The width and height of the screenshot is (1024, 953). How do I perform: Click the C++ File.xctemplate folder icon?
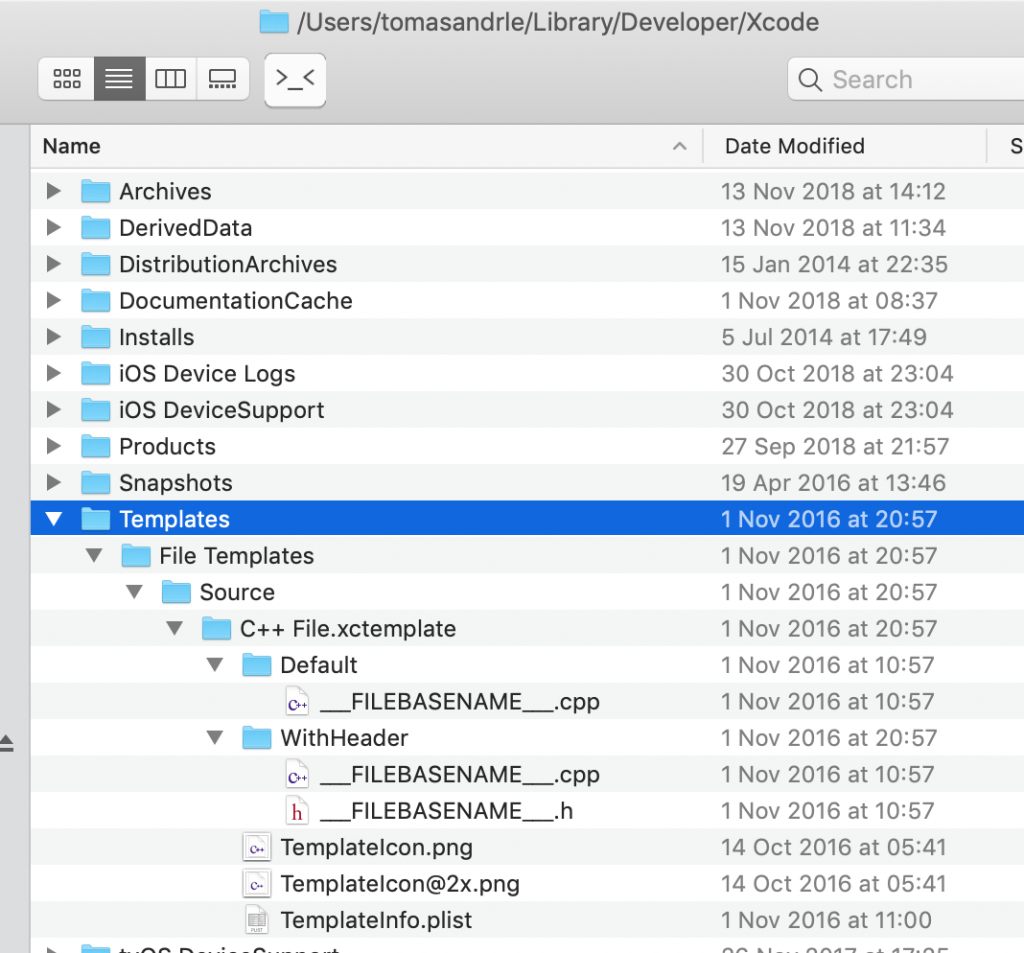pyautogui.click(x=216, y=628)
